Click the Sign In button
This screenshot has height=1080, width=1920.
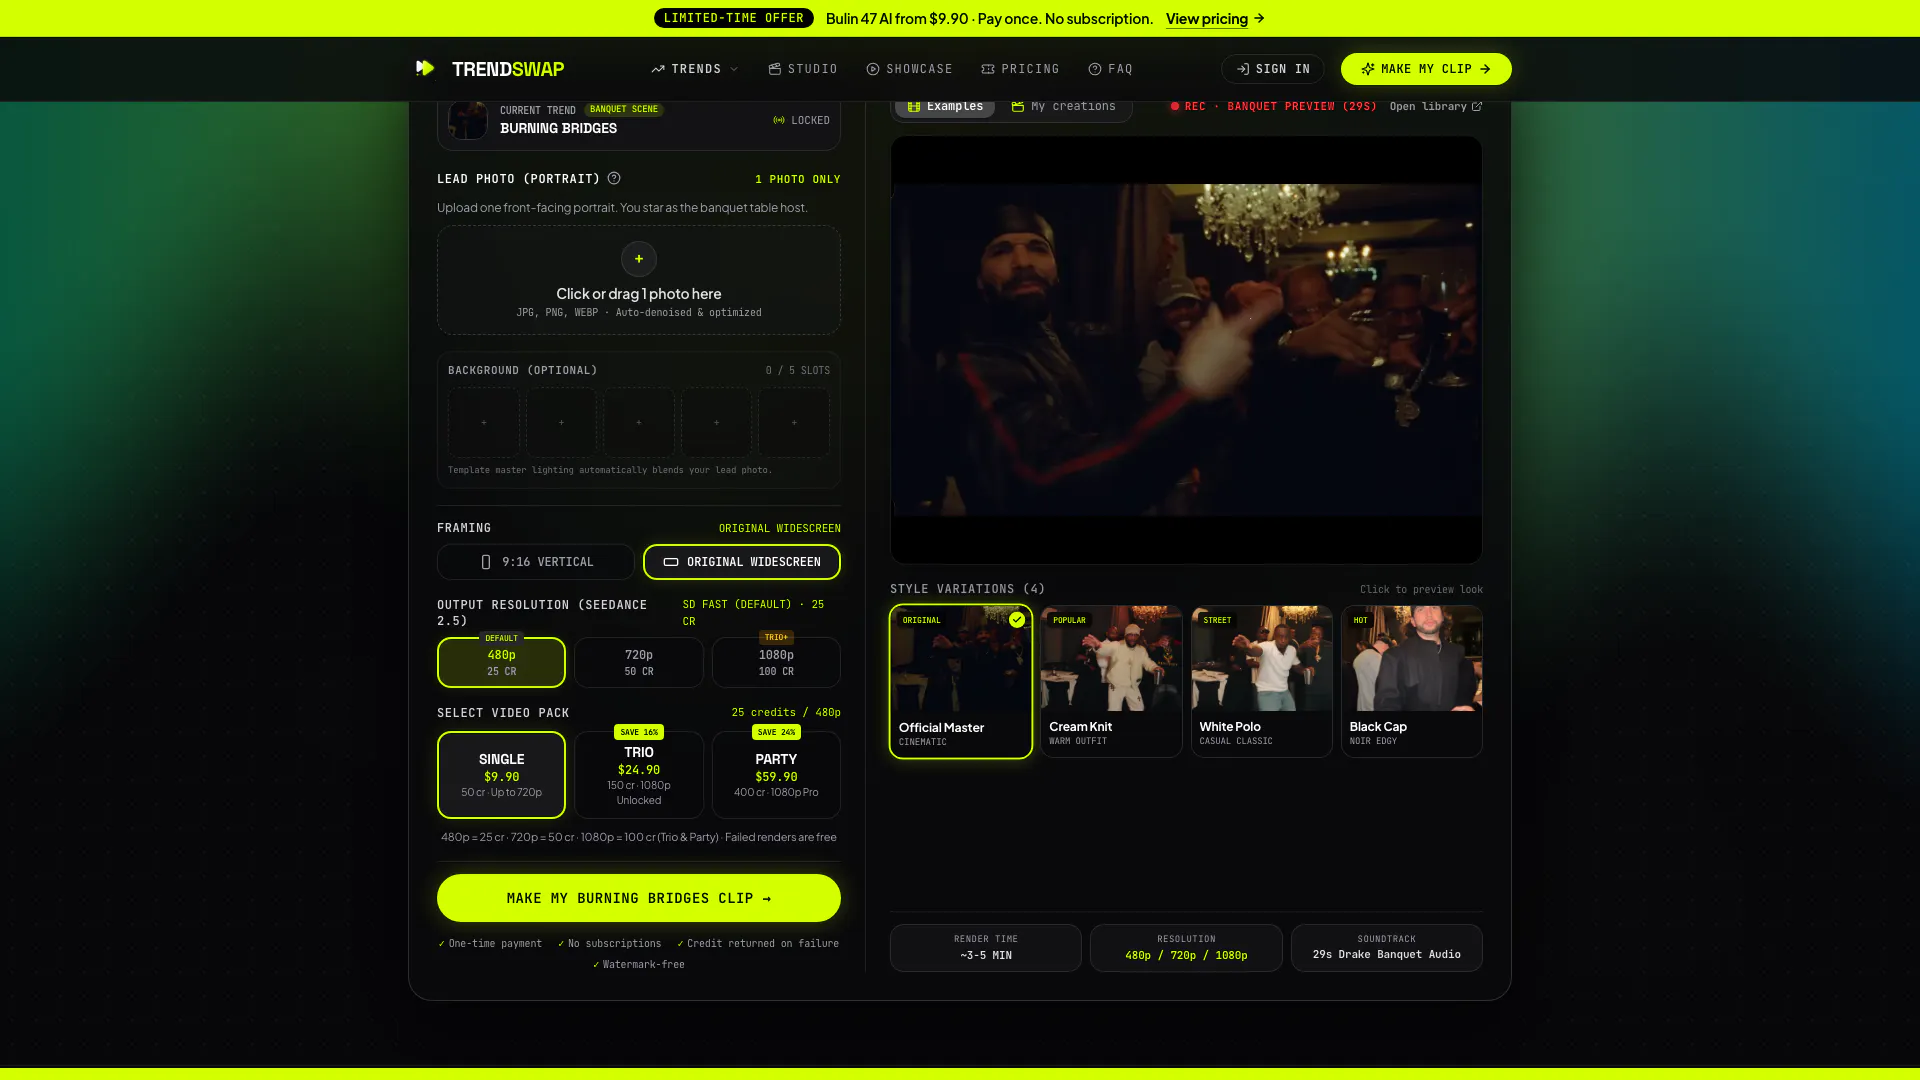[1273, 69]
